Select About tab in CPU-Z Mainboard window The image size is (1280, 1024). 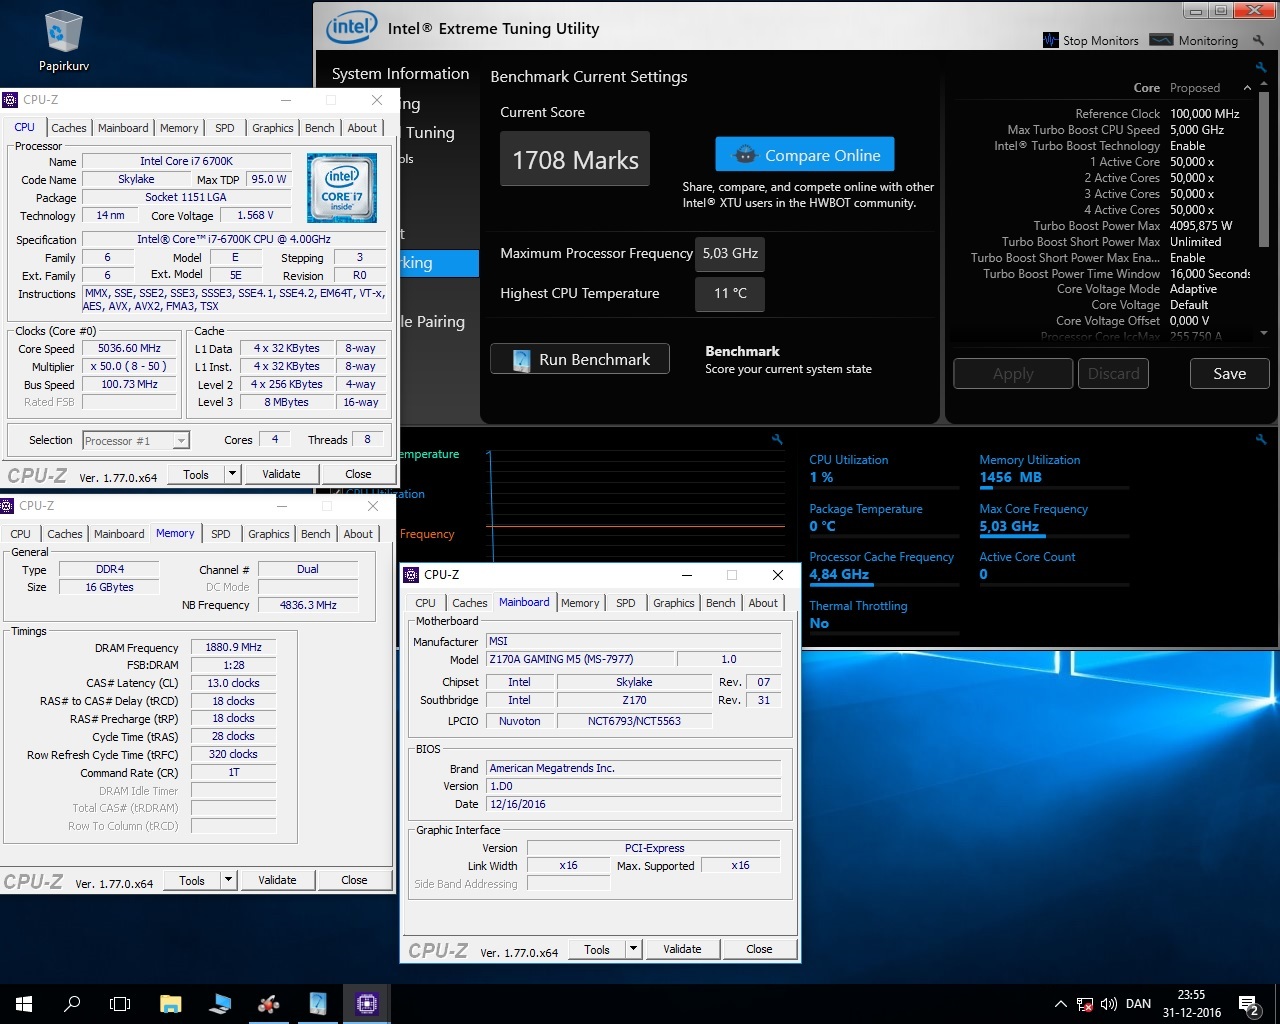(x=763, y=603)
